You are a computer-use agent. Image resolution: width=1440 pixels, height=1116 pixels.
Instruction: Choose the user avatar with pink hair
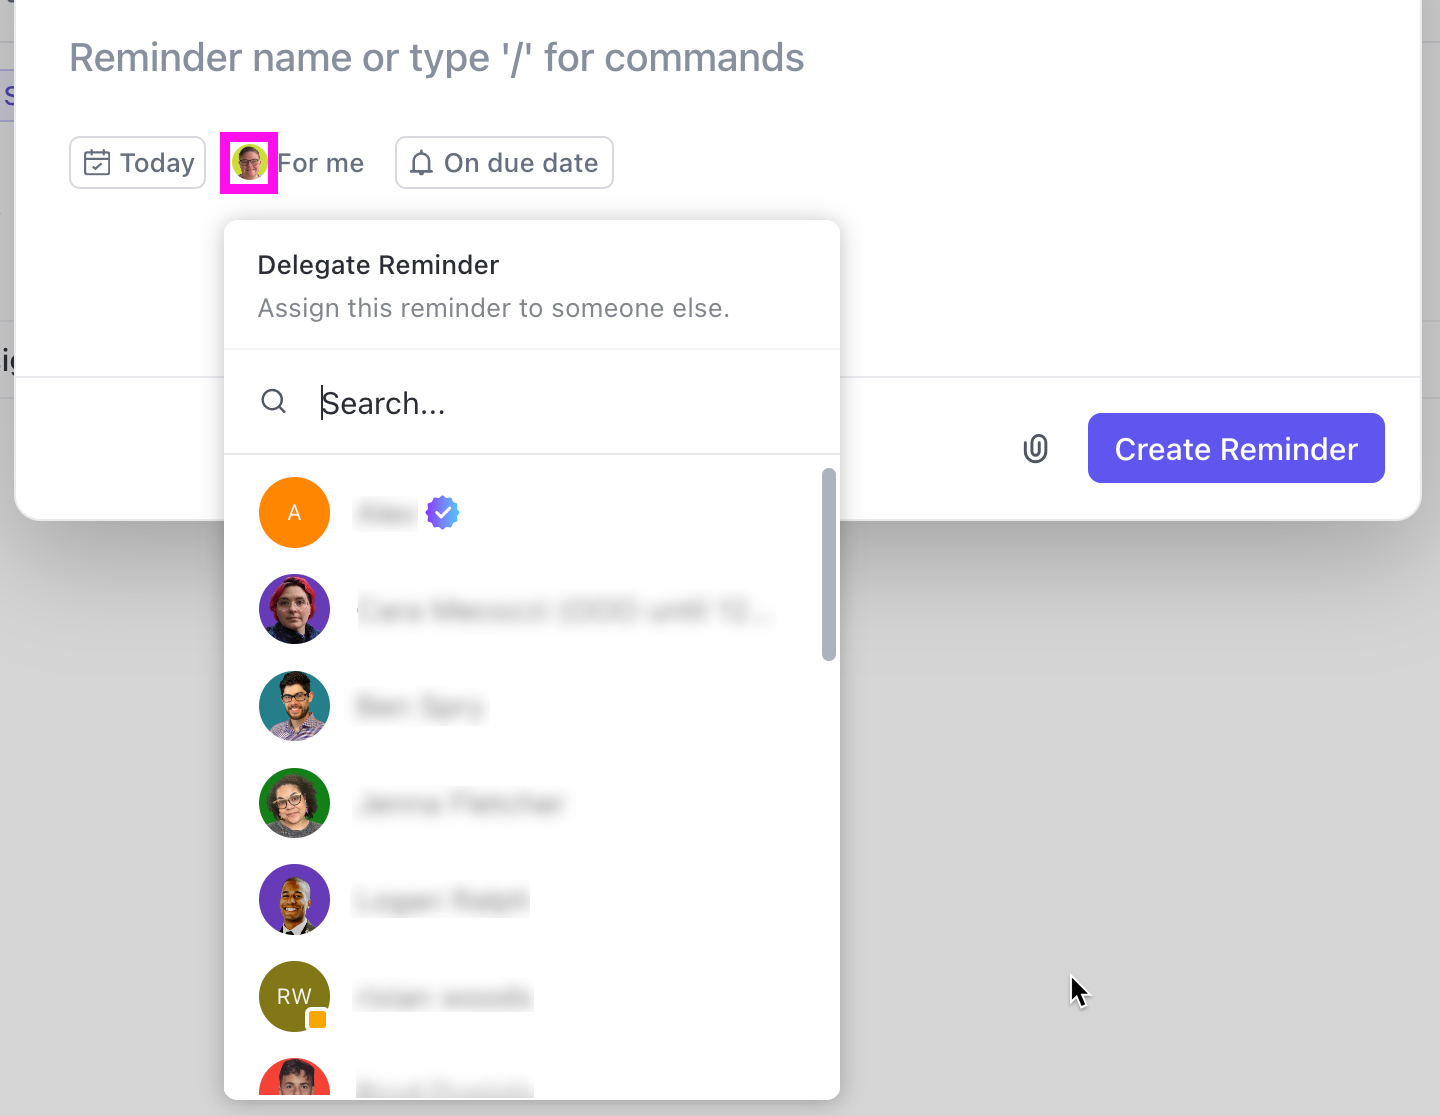294,609
